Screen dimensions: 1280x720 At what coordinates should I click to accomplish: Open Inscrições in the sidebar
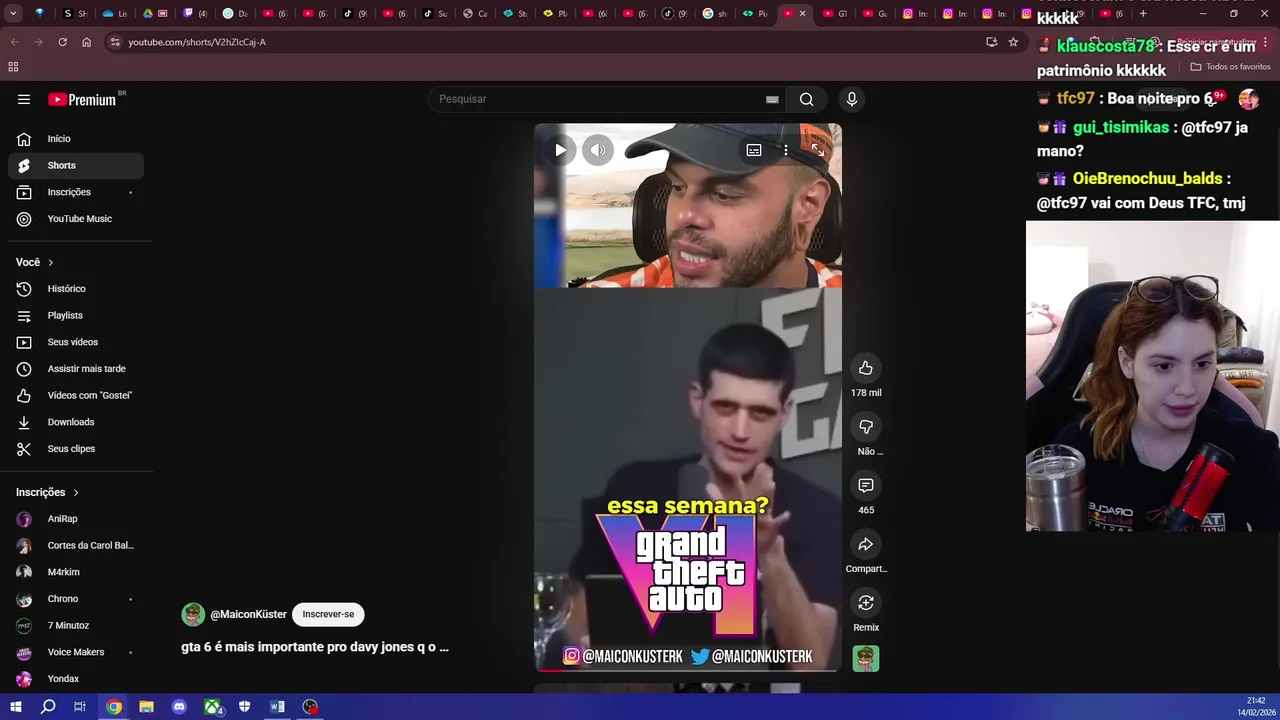76,192
